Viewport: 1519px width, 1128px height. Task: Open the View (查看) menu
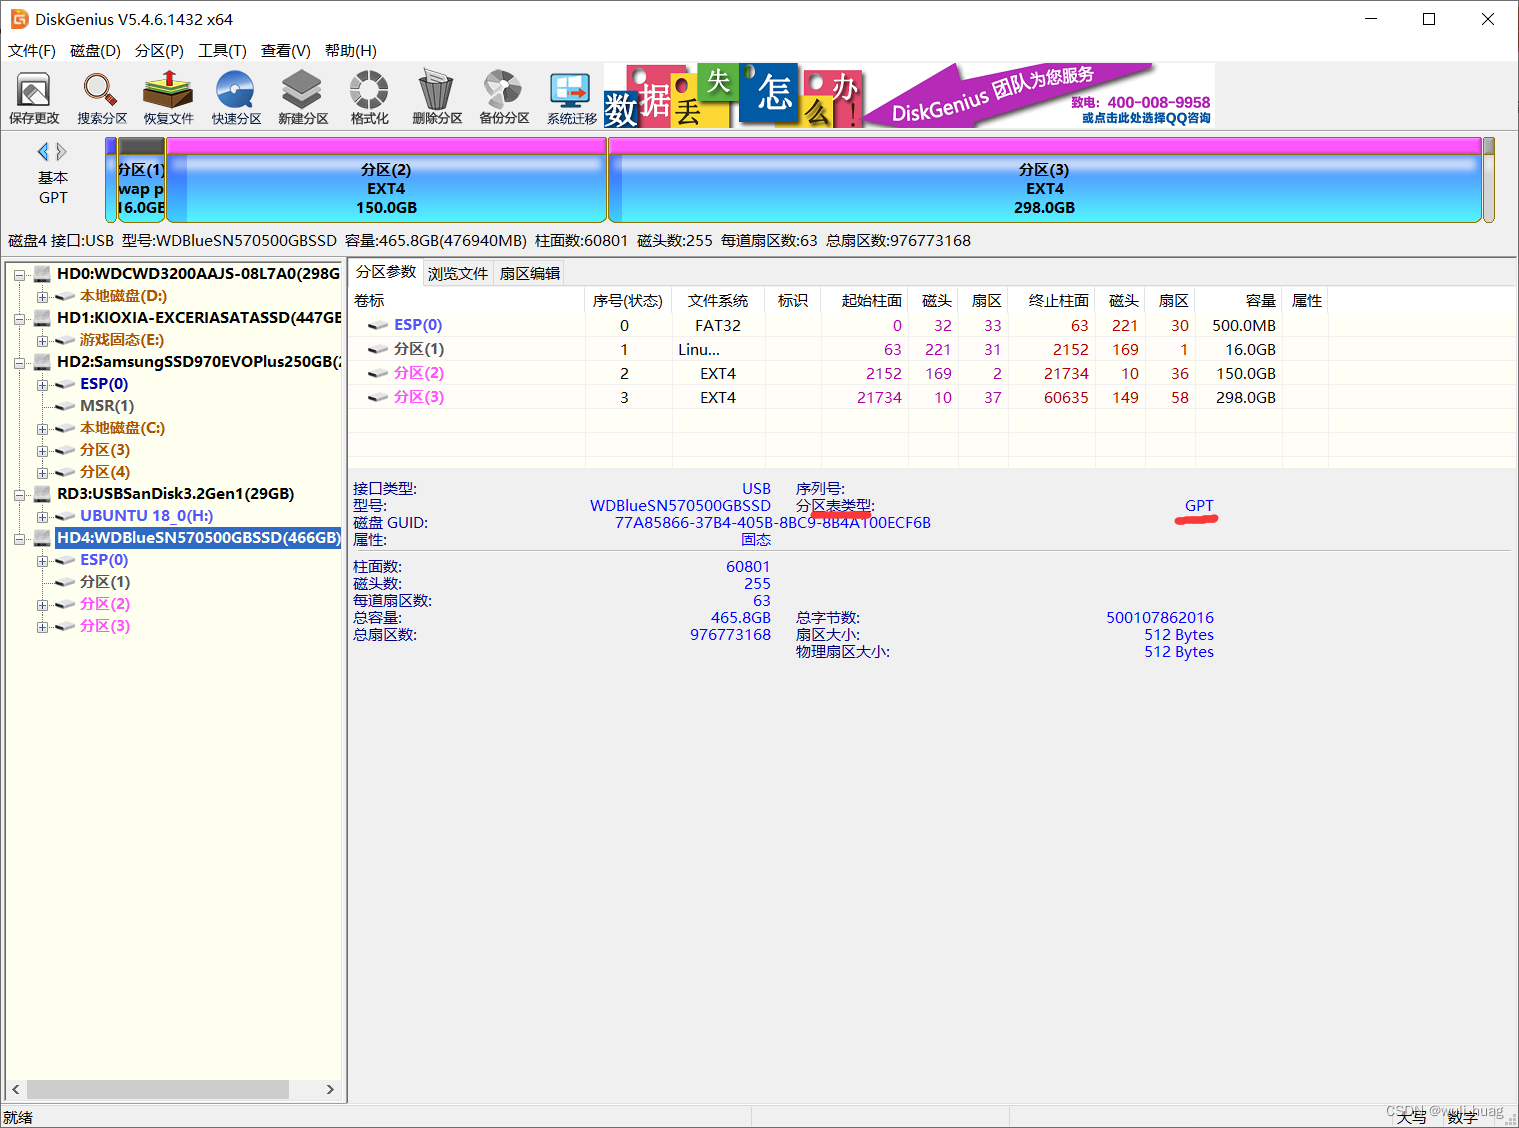point(286,50)
